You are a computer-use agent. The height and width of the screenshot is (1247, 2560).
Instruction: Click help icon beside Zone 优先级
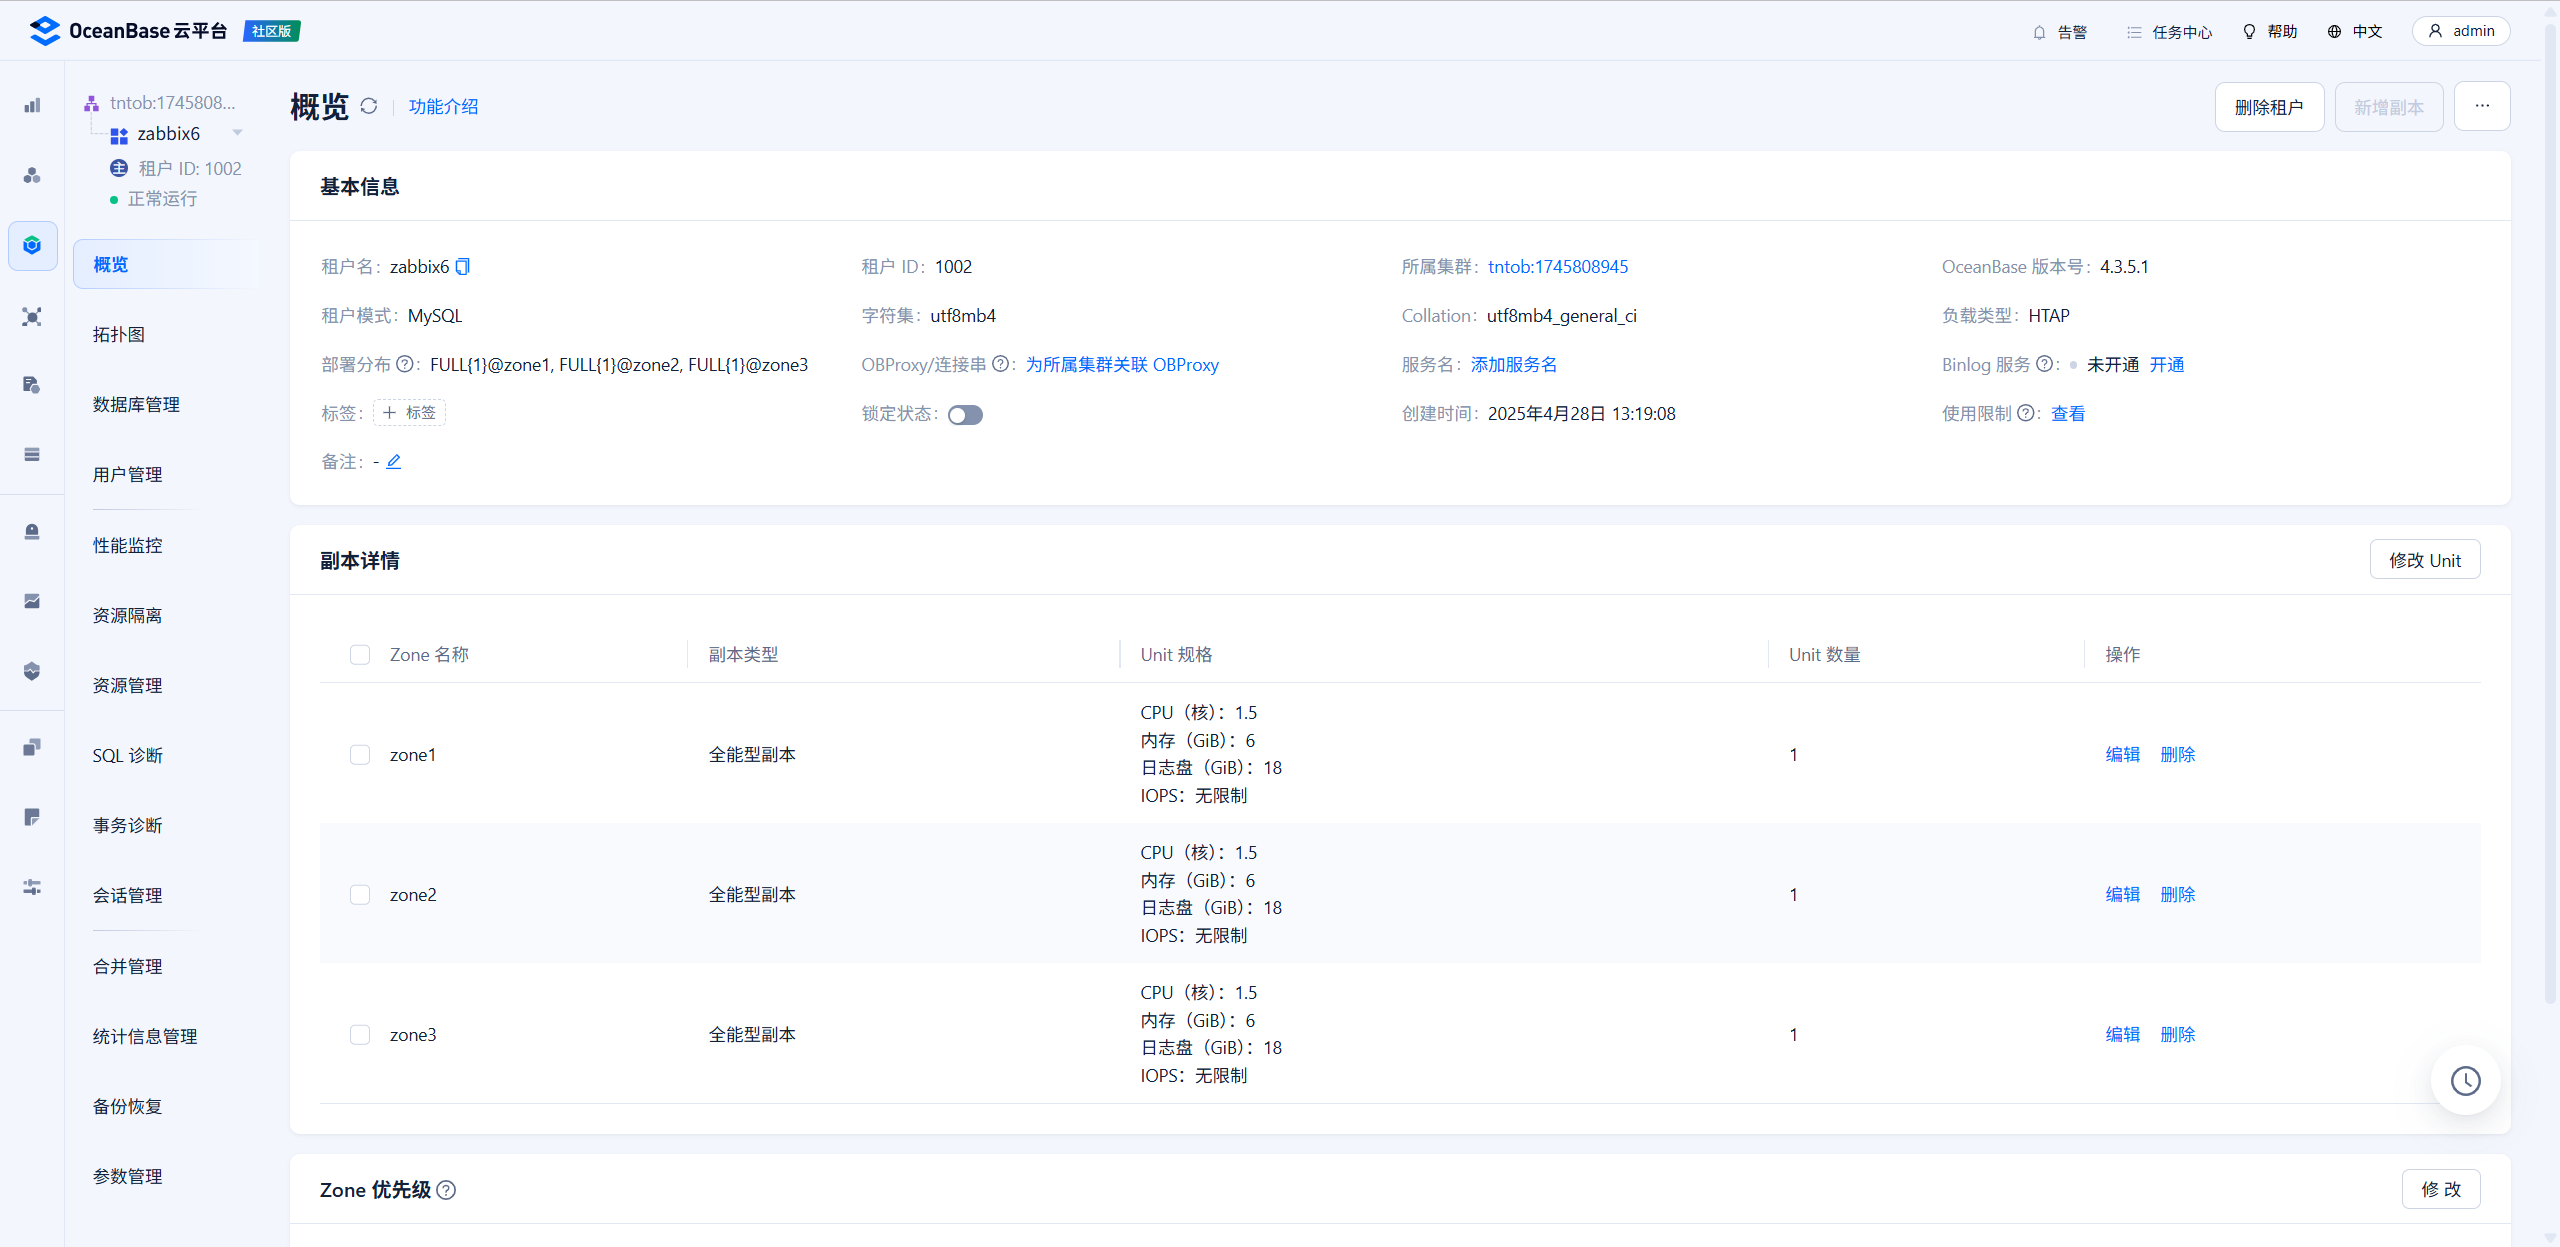click(x=447, y=1190)
